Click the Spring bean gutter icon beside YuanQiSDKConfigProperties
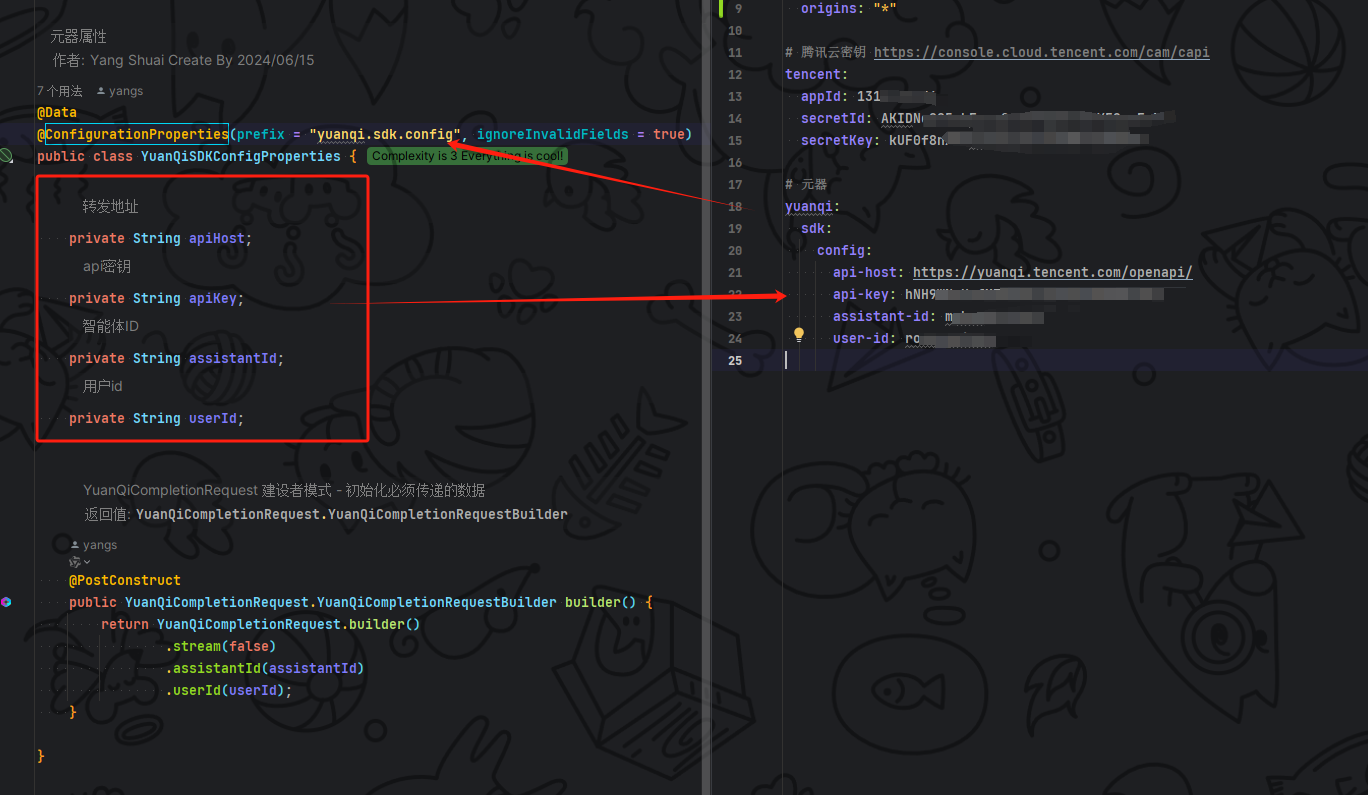The image size is (1368, 795). pyautogui.click(x=6, y=156)
